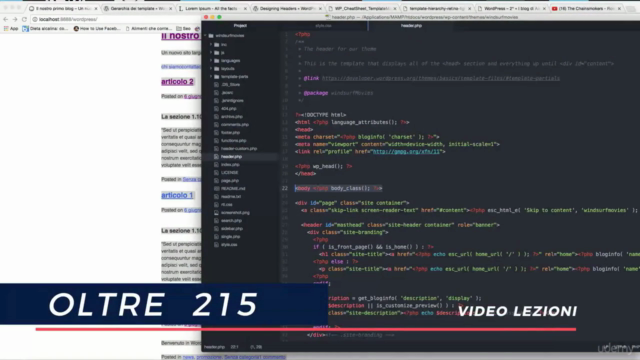Viewport: 640px width, 360px height.
Task: Open archive.php in the project tree
Action: (231, 117)
